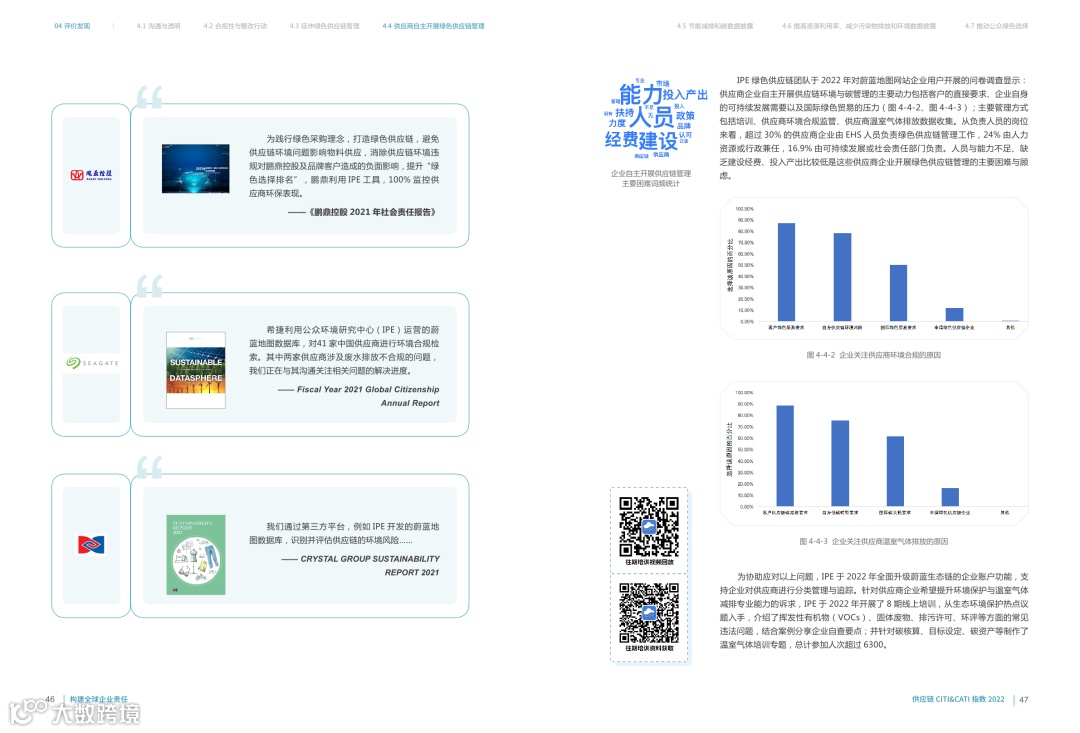The width and height of the screenshot is (1080, 733).
Task: Click citation CRYSTAL GROUP SUSTAINABILITY REPORT 2021
Action: (x=360, y=566)
